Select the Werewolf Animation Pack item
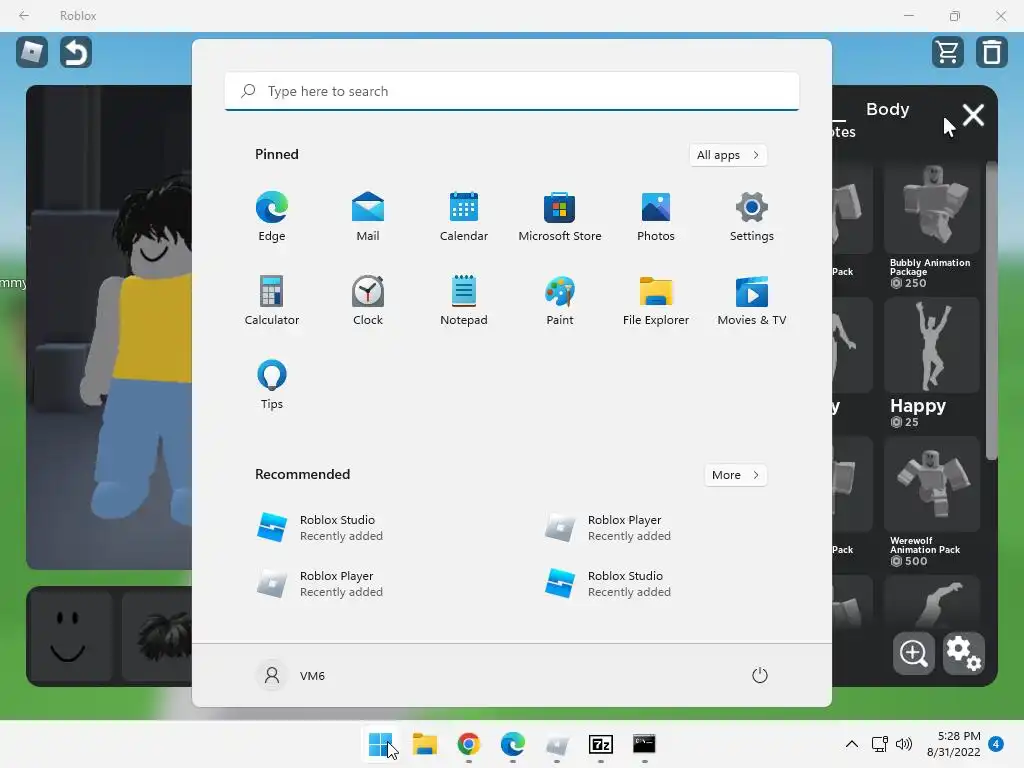This screenshot has height=768, width=1024. [x=932, y=502]
